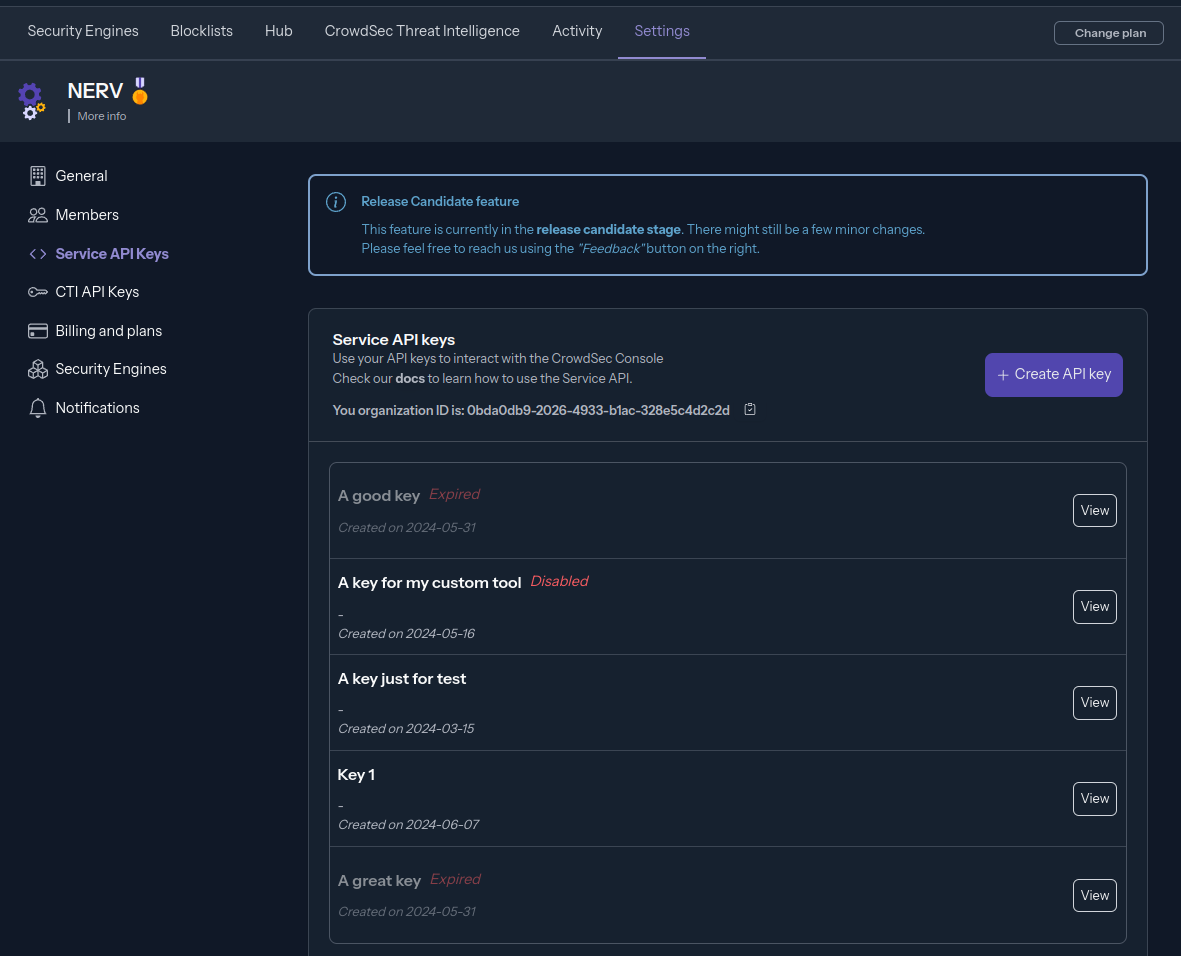Screen dimensions: 1181x956
Task: Select the Service API Keys code brackets icon
Action: 38,253
